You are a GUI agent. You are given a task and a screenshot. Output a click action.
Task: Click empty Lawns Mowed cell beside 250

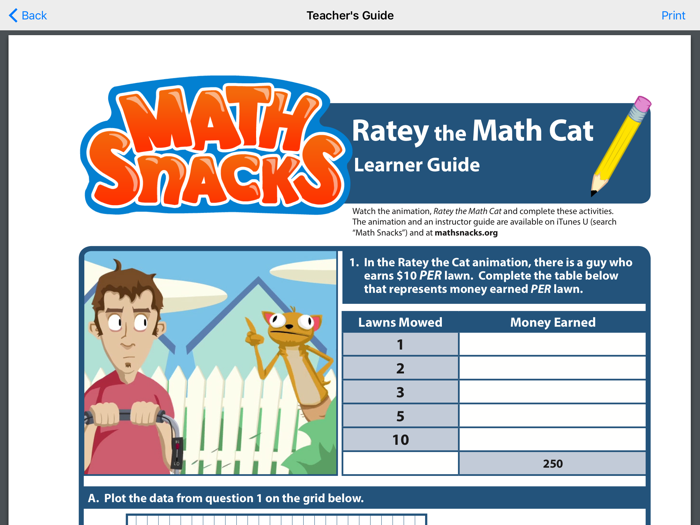coord(400,463)
